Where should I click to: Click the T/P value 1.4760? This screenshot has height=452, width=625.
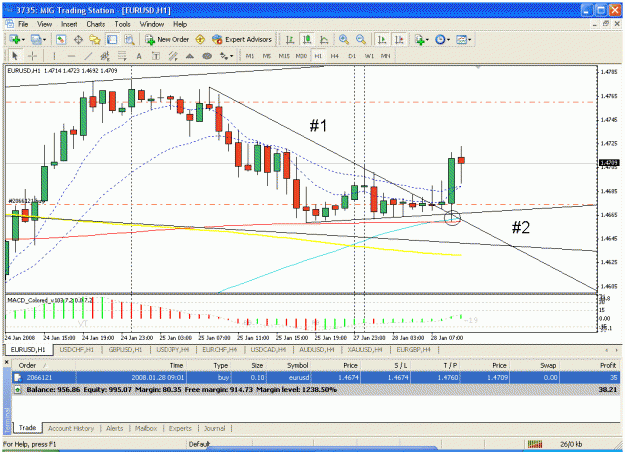(x=448, y=377)
